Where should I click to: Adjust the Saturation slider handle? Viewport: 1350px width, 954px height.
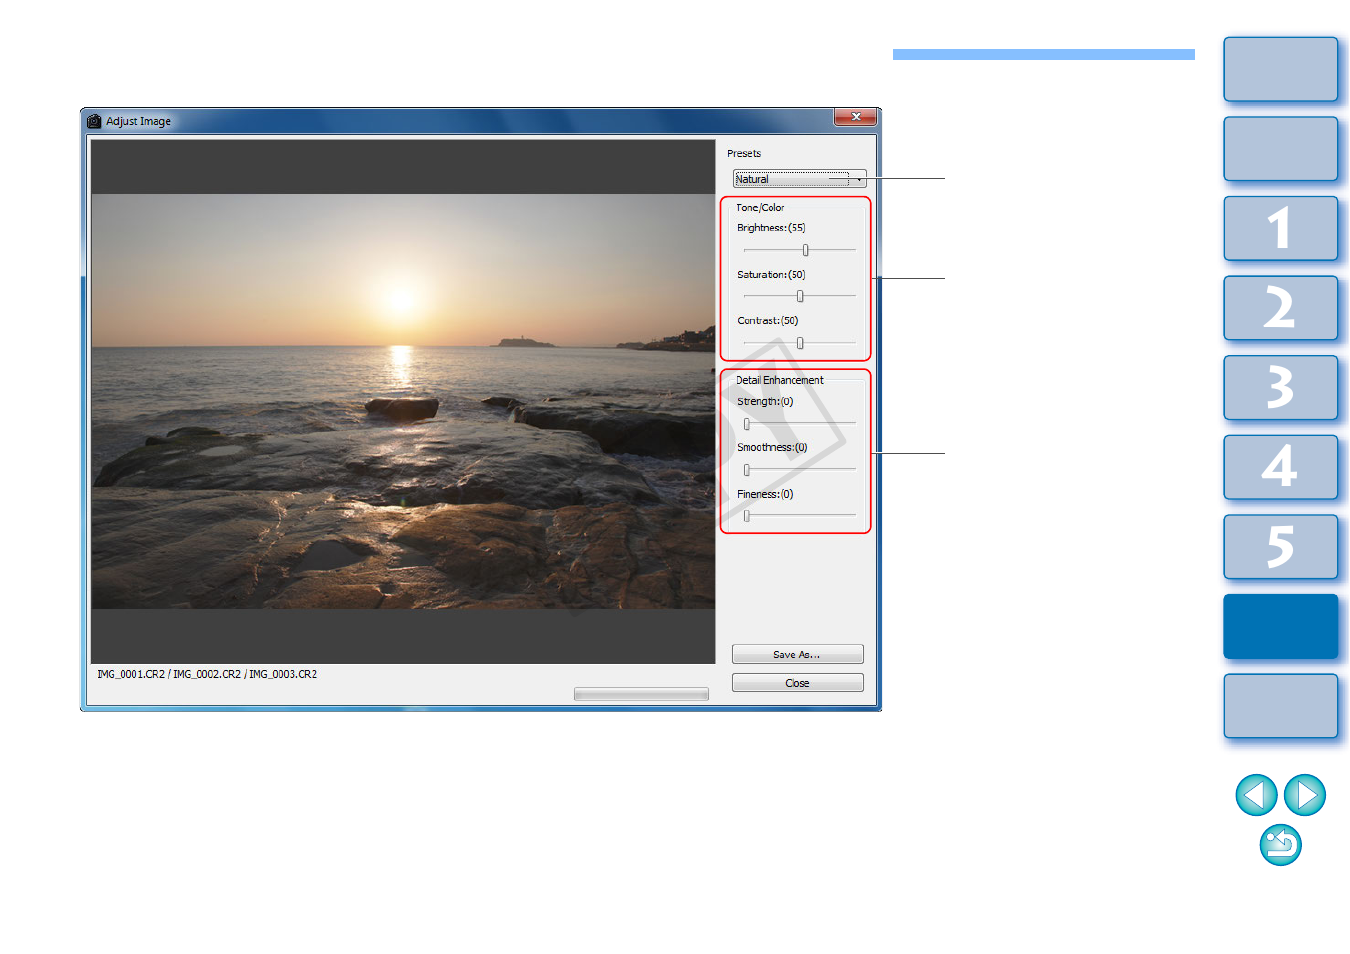pos(800,296)
